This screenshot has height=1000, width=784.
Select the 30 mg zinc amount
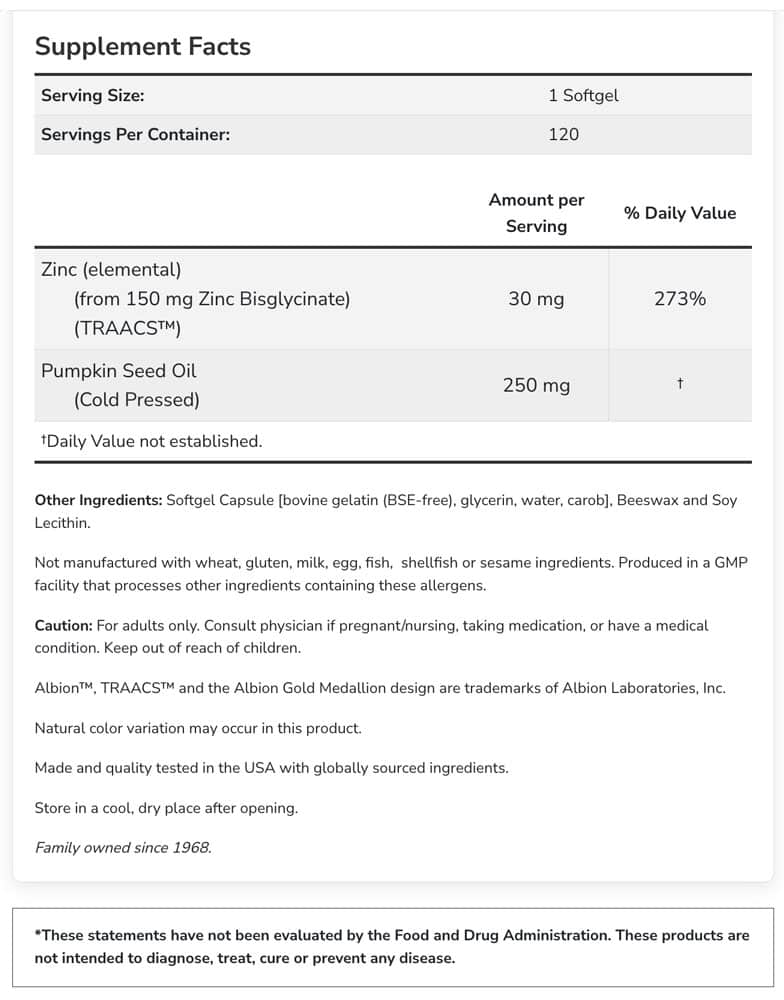click(536, 298)
